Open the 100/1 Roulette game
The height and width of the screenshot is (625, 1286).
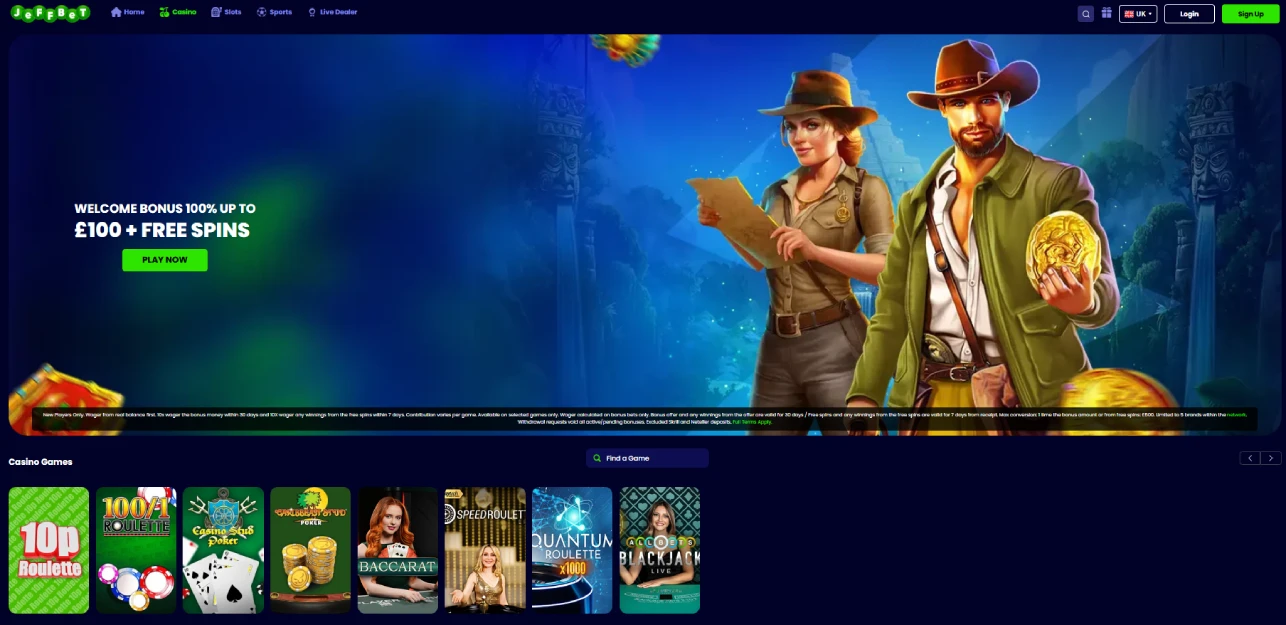coord(136,550)
